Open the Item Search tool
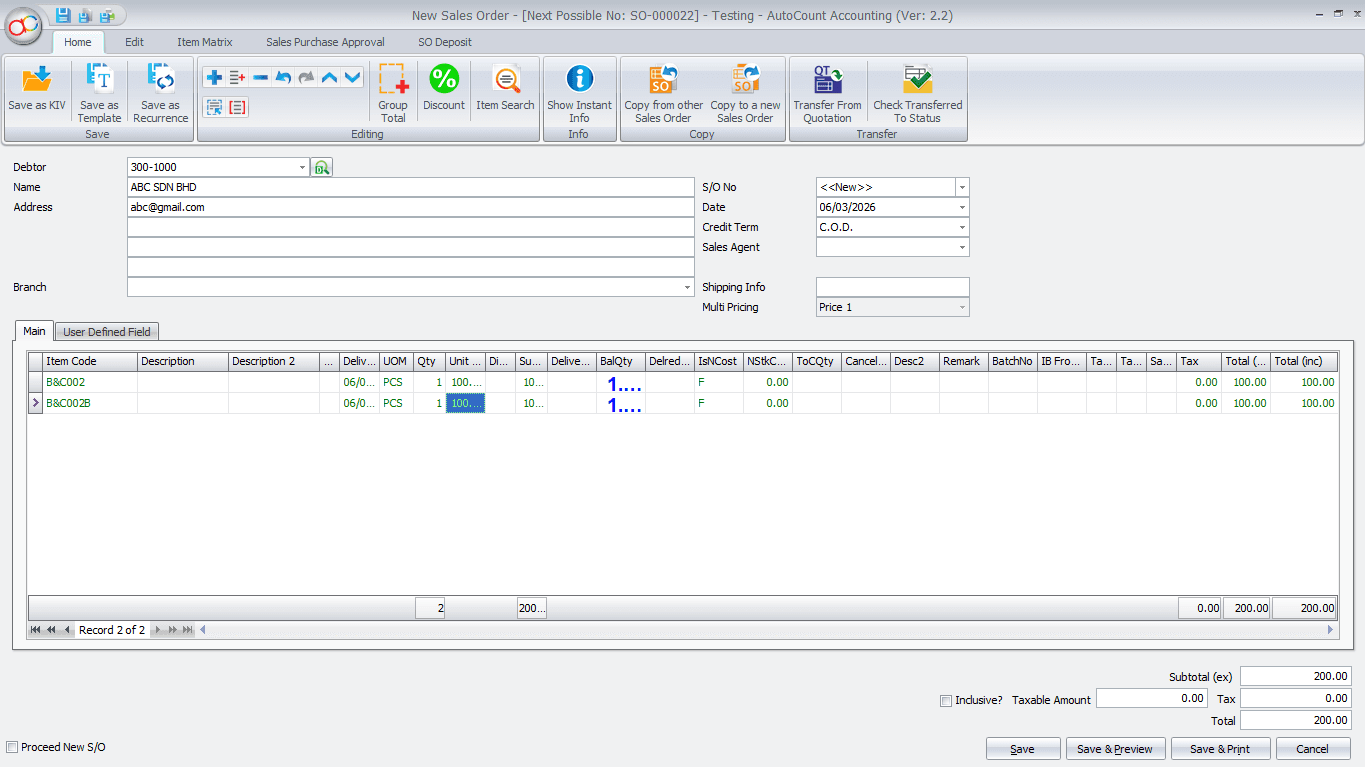1365x767 pixels. pyautogui.click(x=505, y=88)
